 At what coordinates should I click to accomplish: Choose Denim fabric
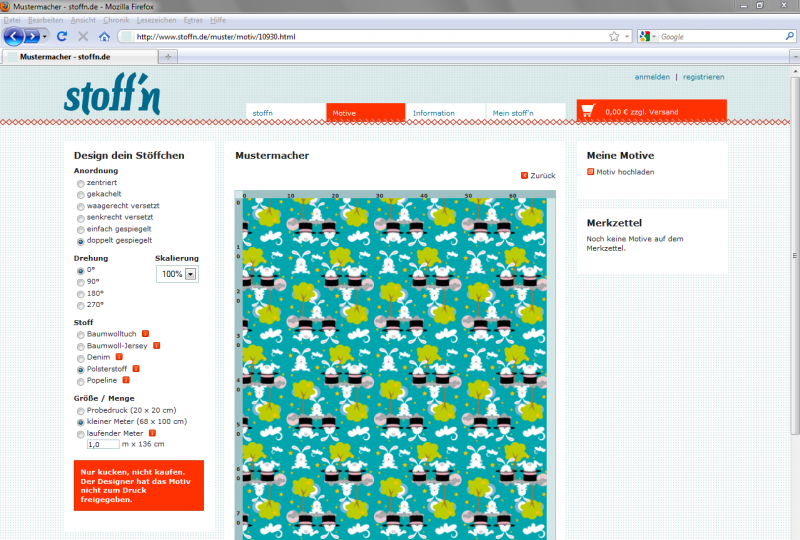[x=81, y=358]
